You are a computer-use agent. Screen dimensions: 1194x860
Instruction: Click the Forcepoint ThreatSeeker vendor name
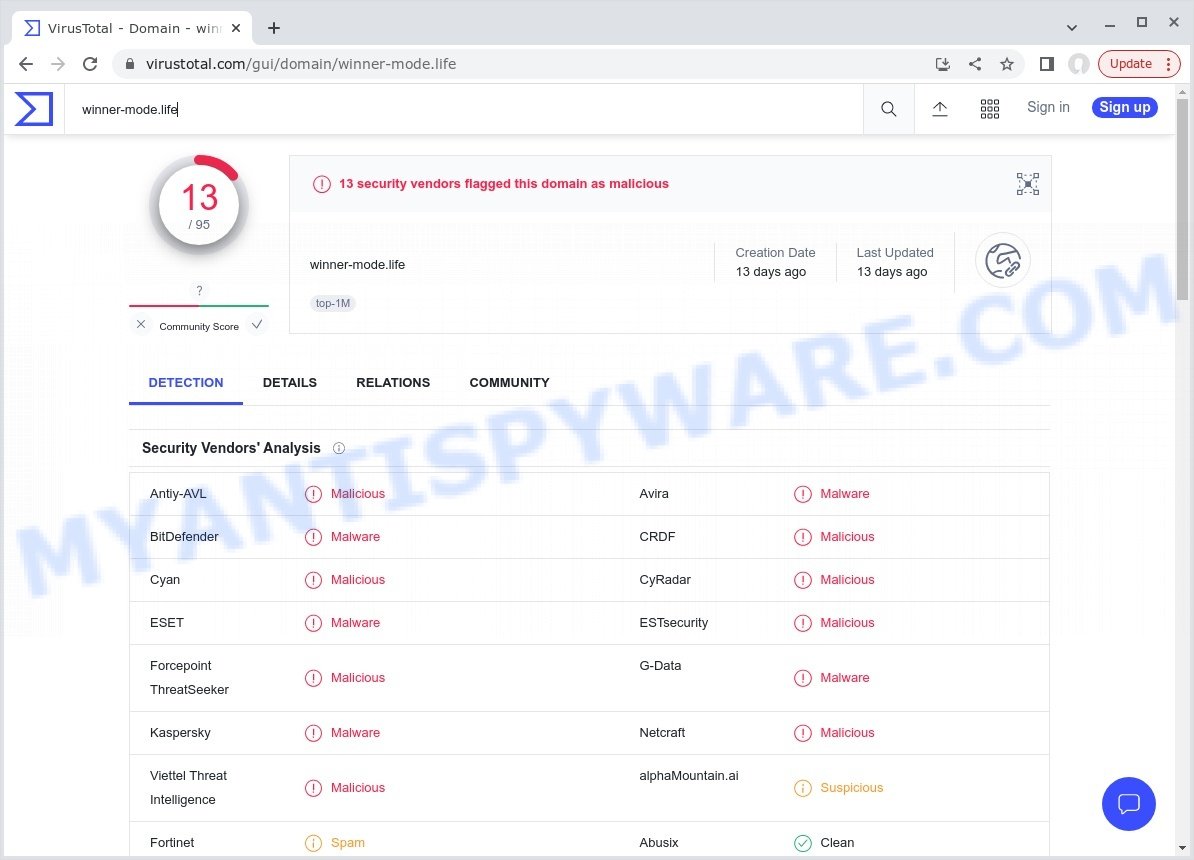tap(190, 678)
